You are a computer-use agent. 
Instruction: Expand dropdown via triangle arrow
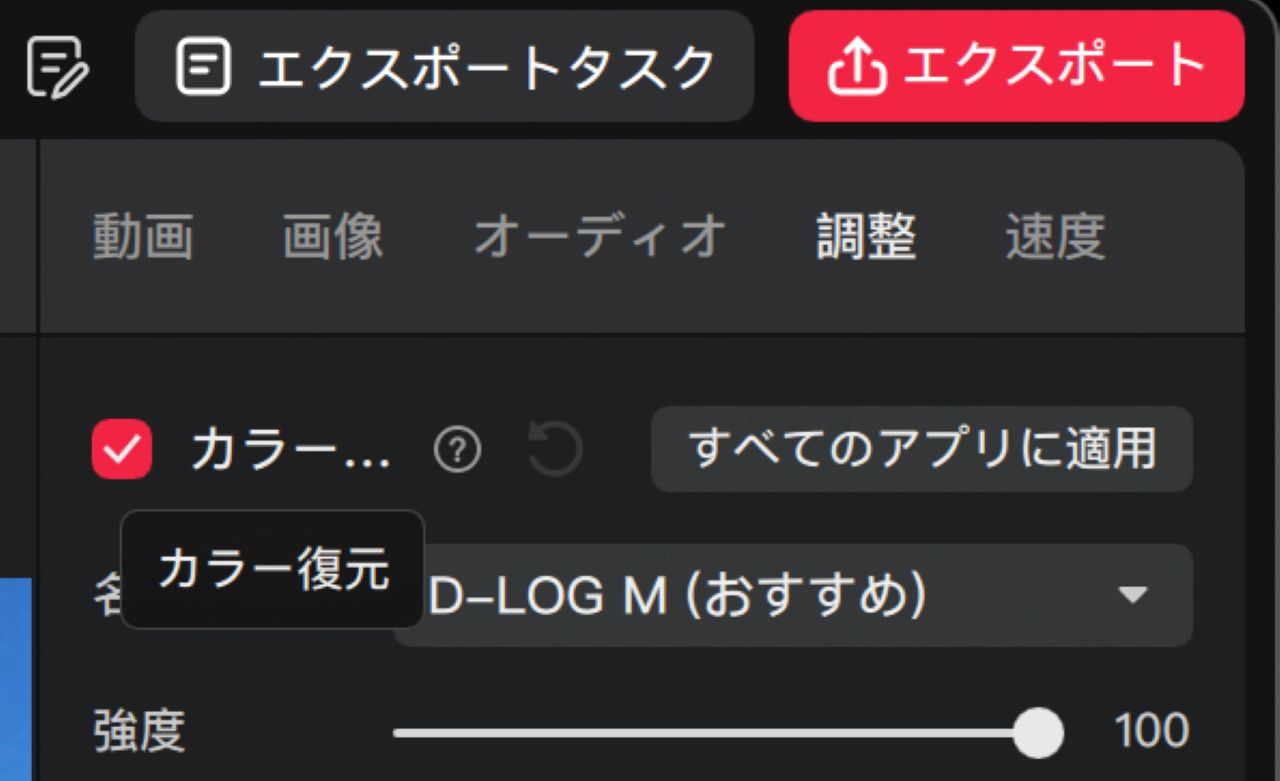point(1132,596)
